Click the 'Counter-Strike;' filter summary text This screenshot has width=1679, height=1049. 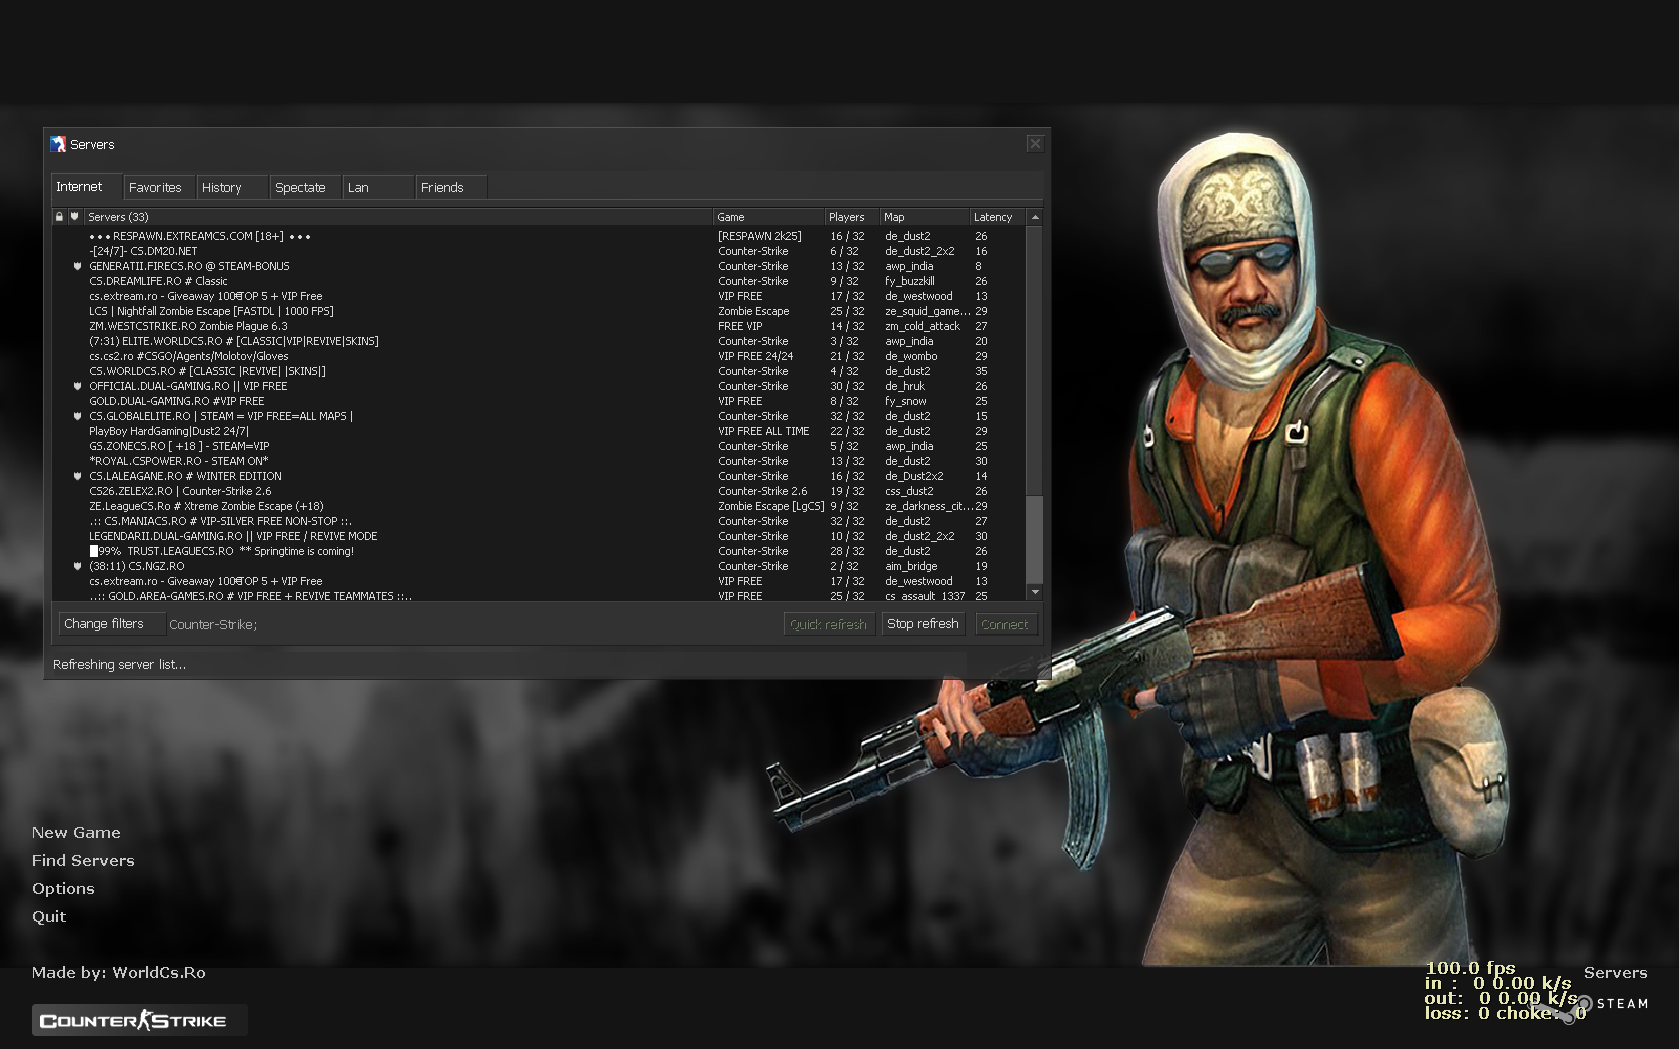(x=213, y=625)
